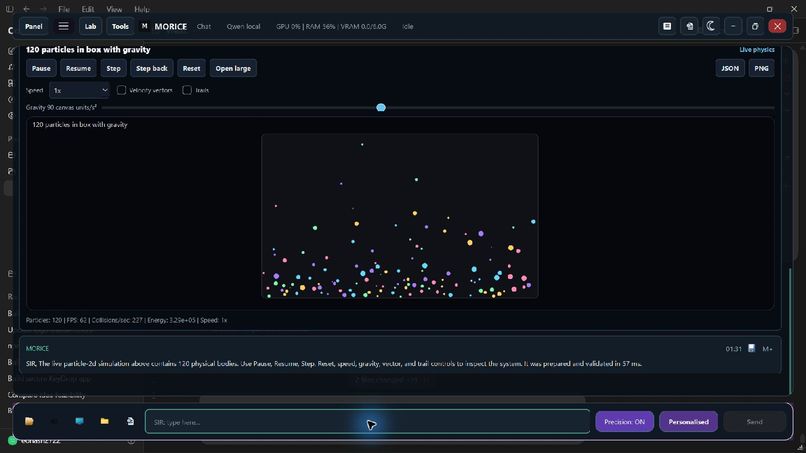Enable the Velocity vectors checkbox
The height and width of the screenshot is (453, 806).
point(121,90)
